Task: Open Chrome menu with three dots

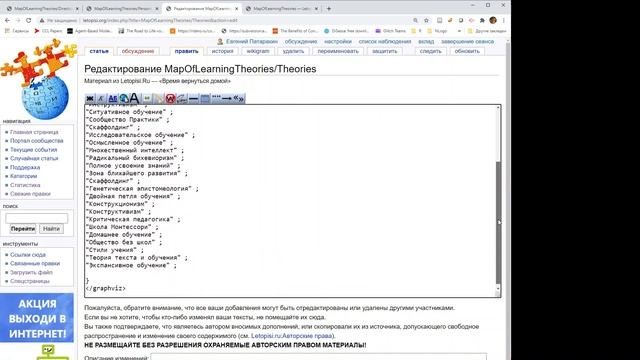Action: tap(504, 20)
